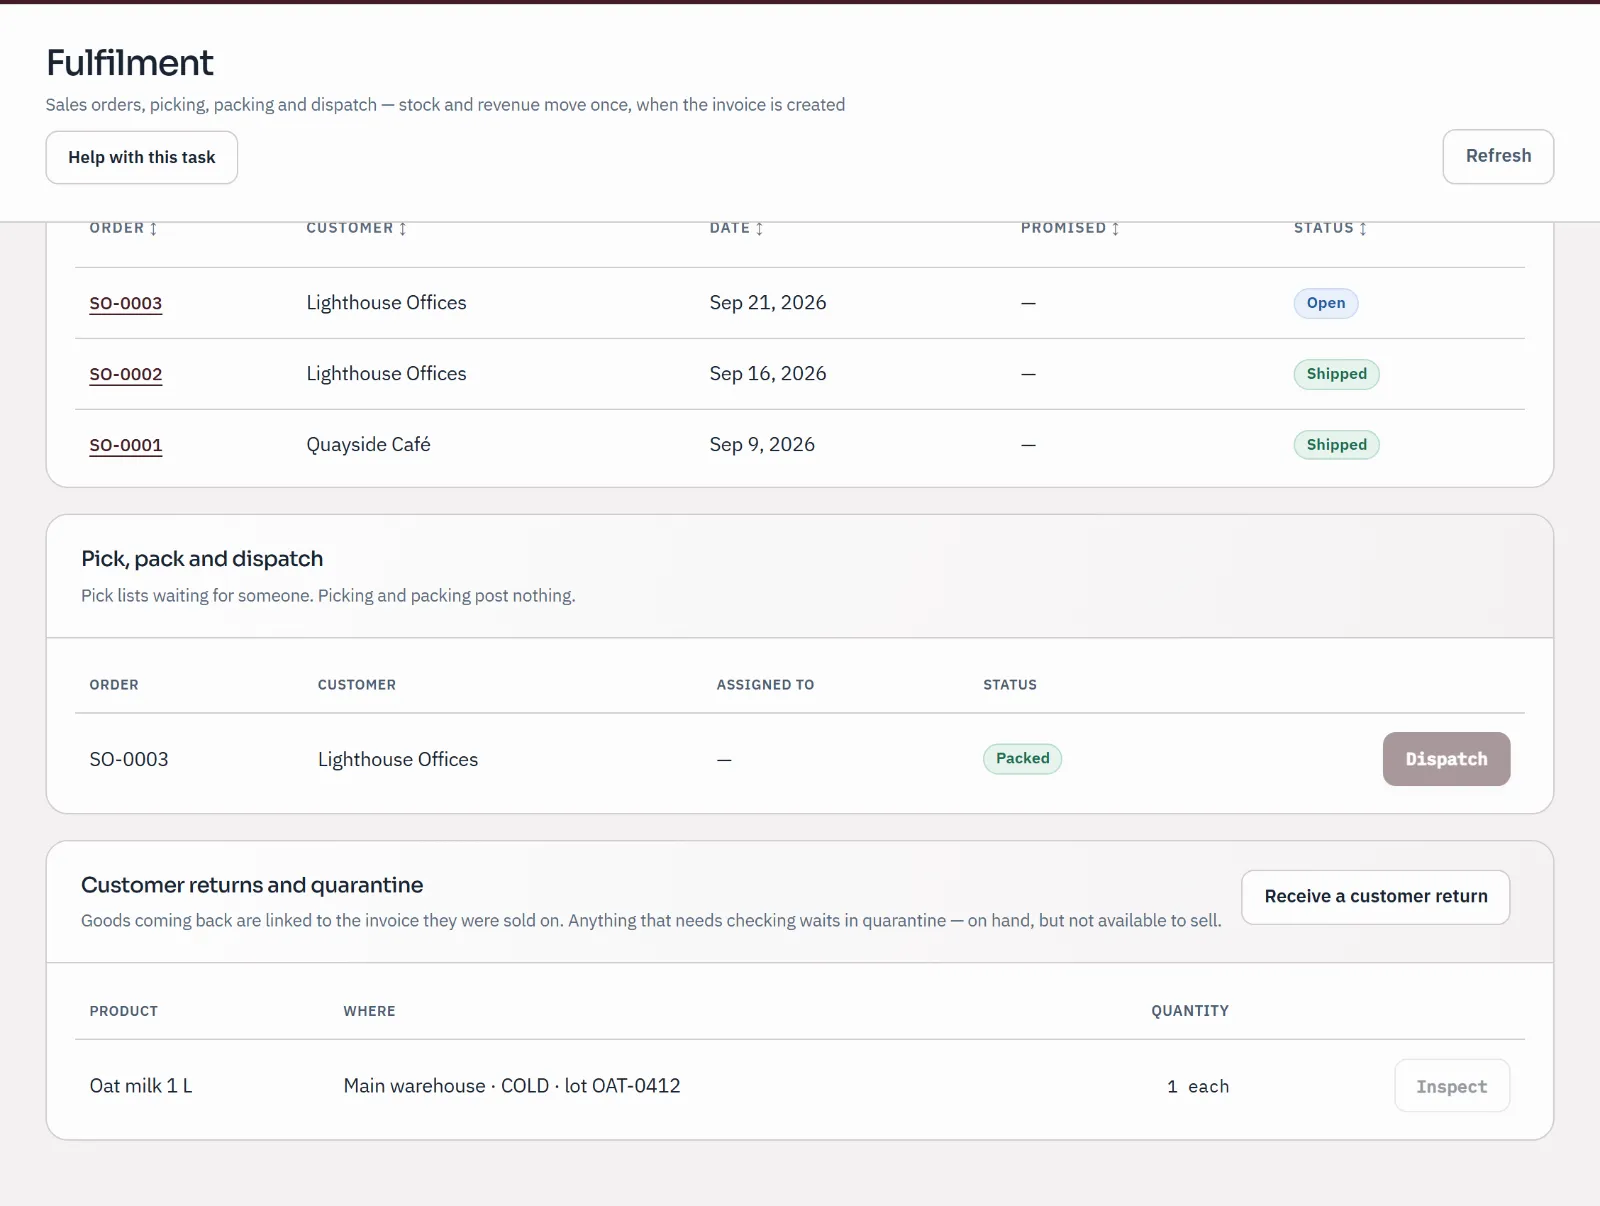Dispatch the packed order SO-0003
The height and width of the screenshot is (1206, 1600).
1446,759
